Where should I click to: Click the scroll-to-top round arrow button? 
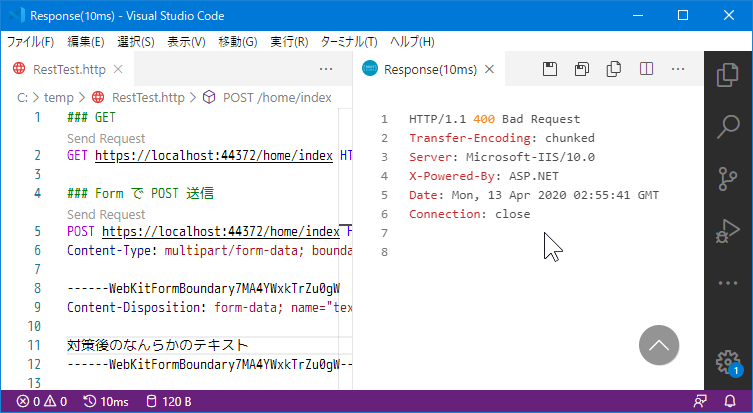[659, 345]
